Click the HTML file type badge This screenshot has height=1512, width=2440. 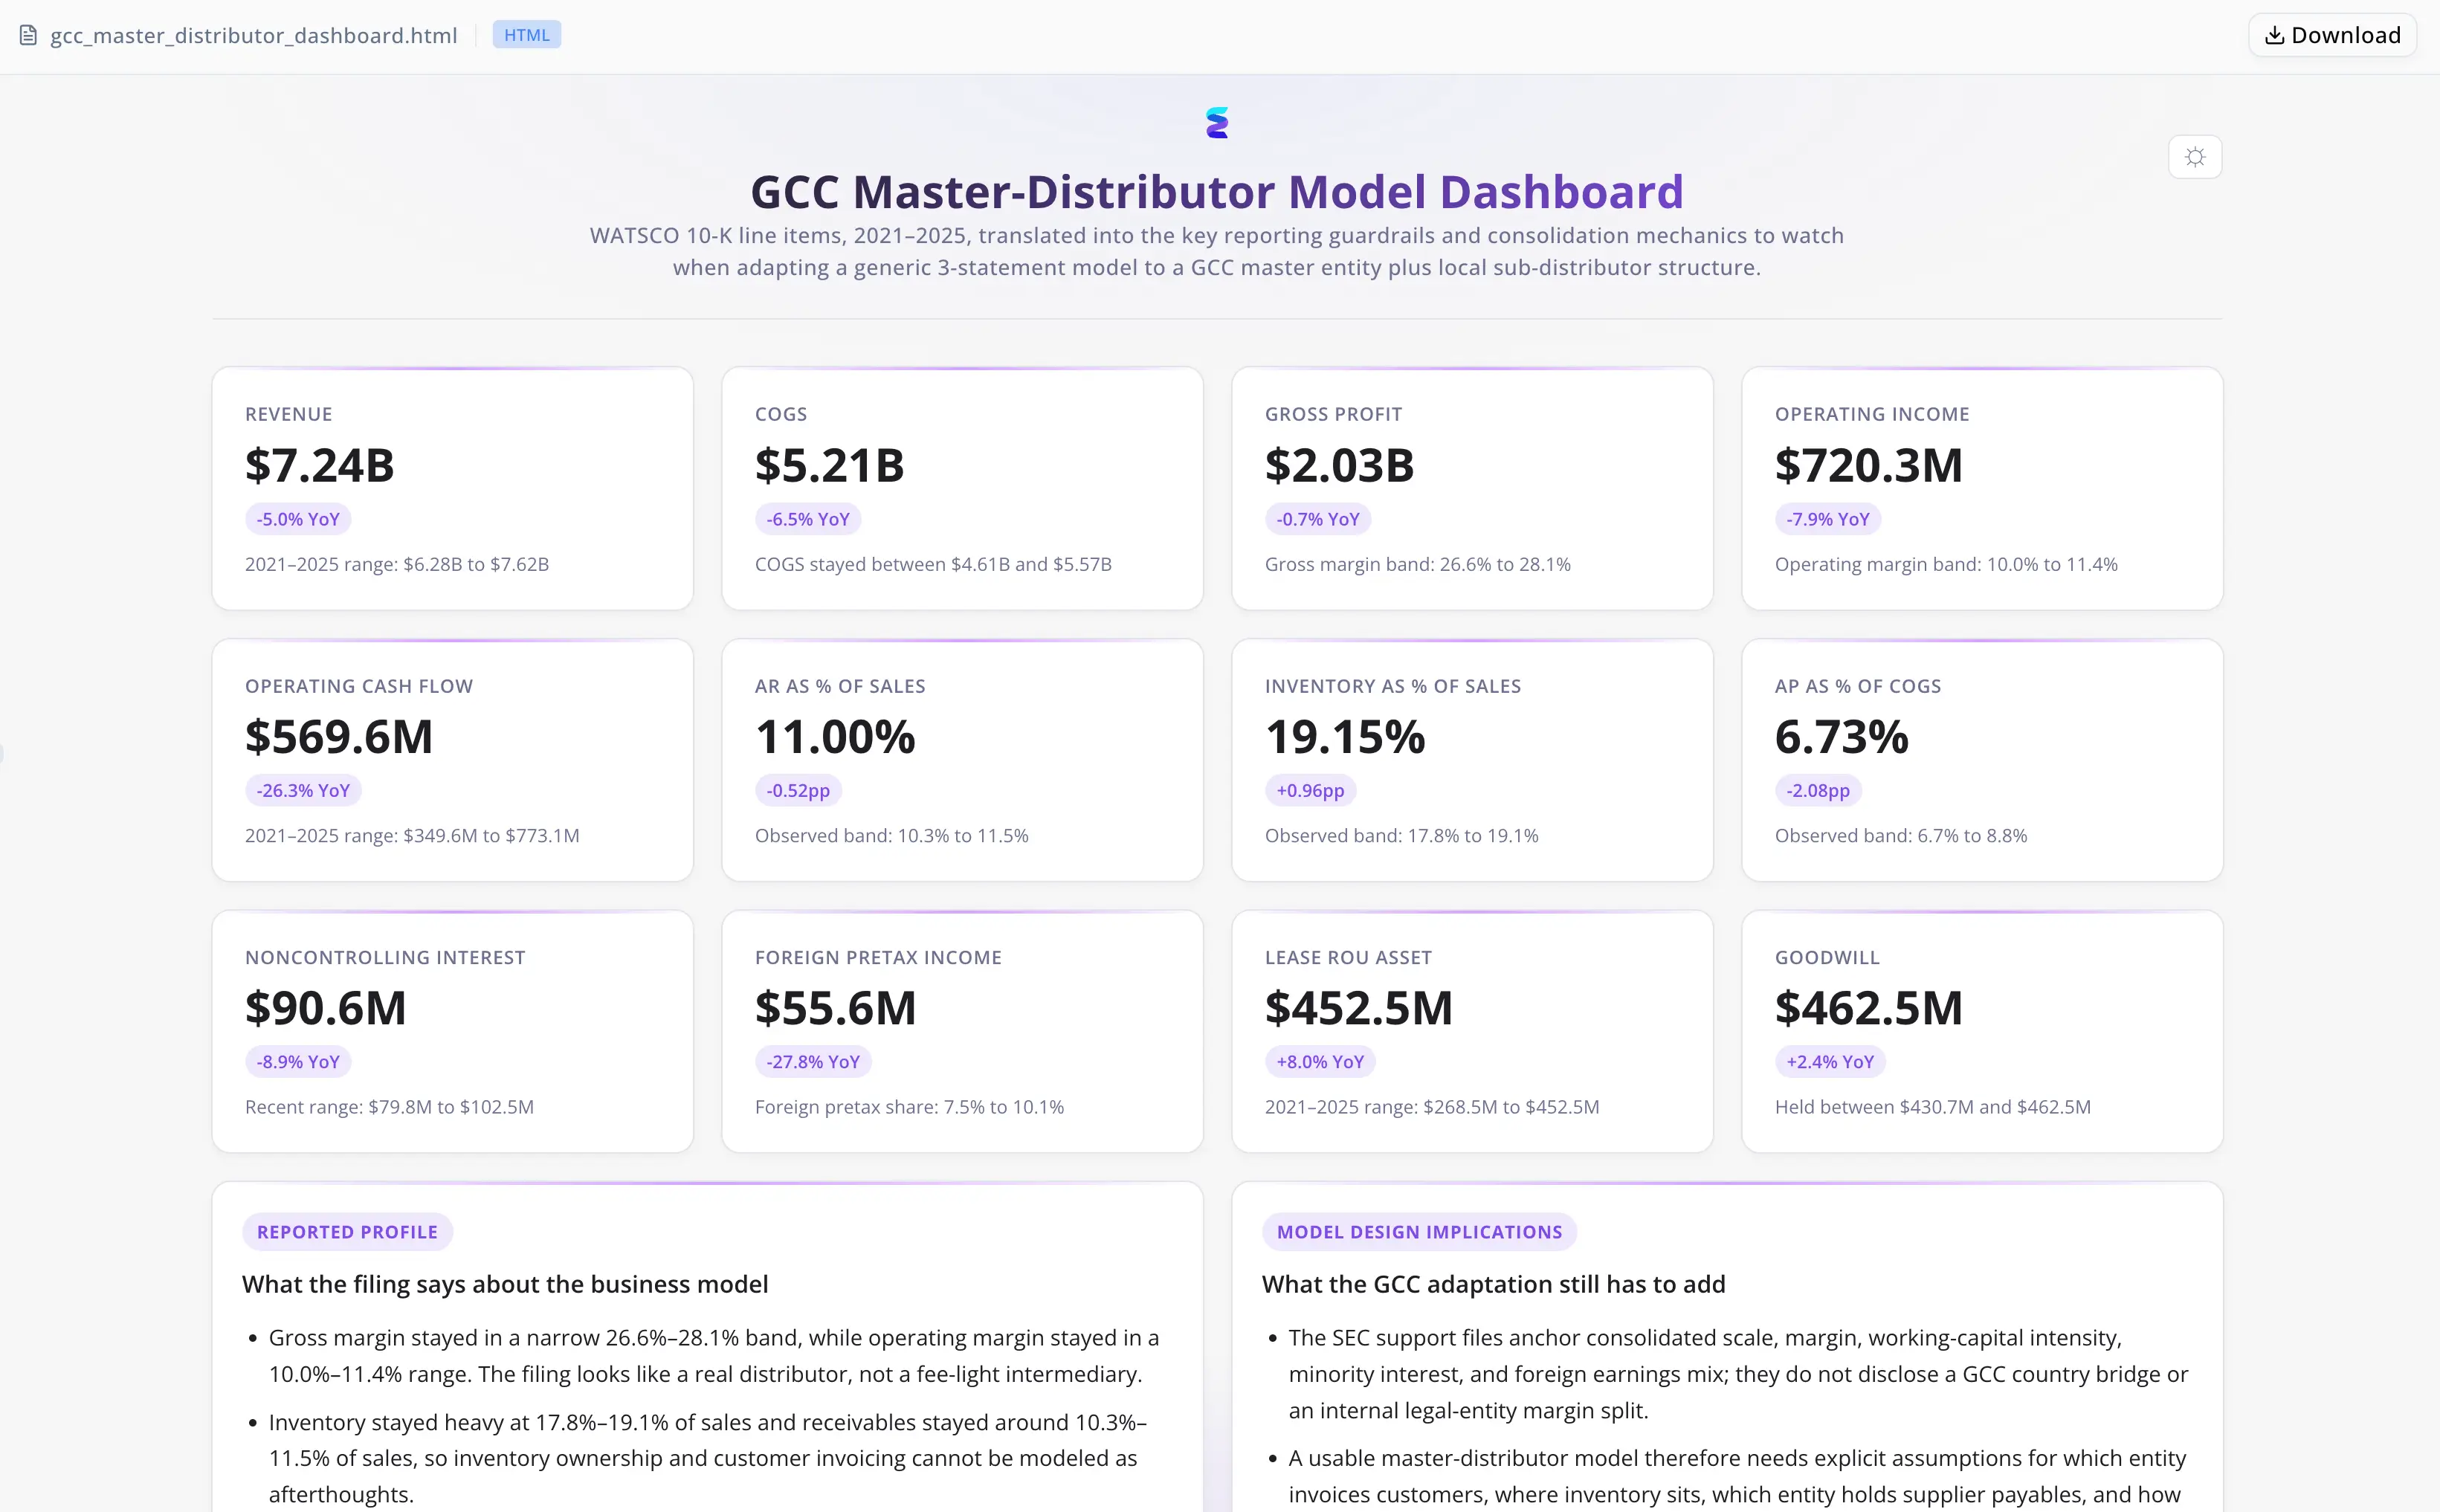tap(527, 35)
